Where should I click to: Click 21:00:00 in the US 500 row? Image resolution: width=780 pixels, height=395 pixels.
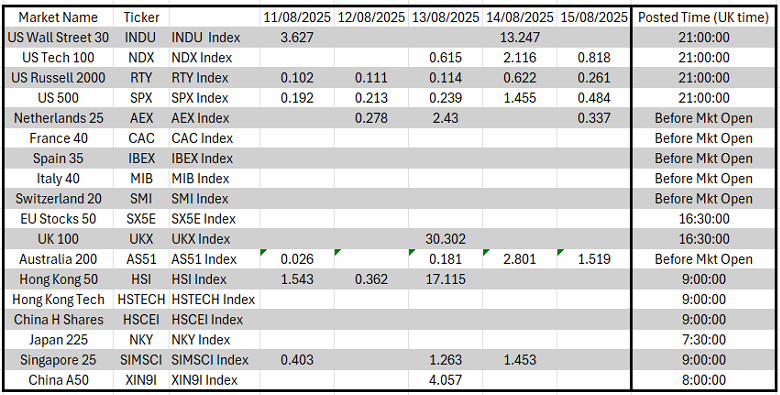pyautogui.click(x=703, y=98)
